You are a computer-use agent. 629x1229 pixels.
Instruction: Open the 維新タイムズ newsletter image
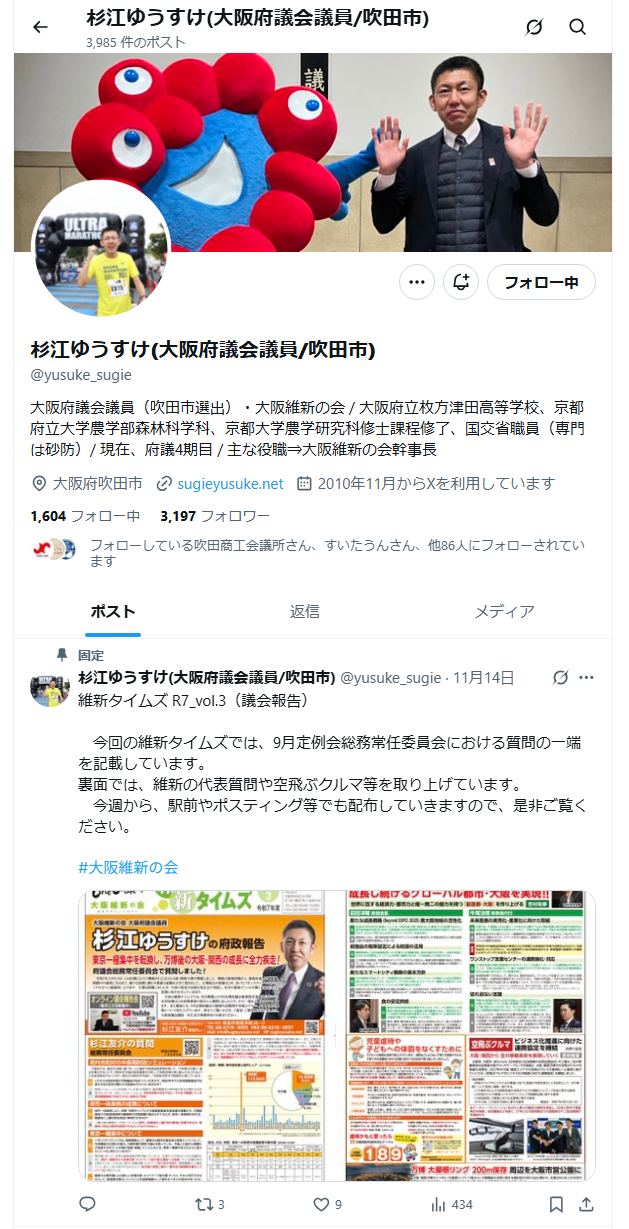click(337, 1034)
